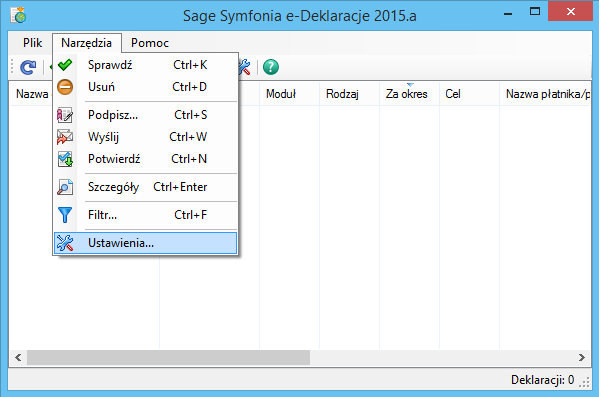
Task: Open the Plik menu
Action: click(x=32, y=43)
